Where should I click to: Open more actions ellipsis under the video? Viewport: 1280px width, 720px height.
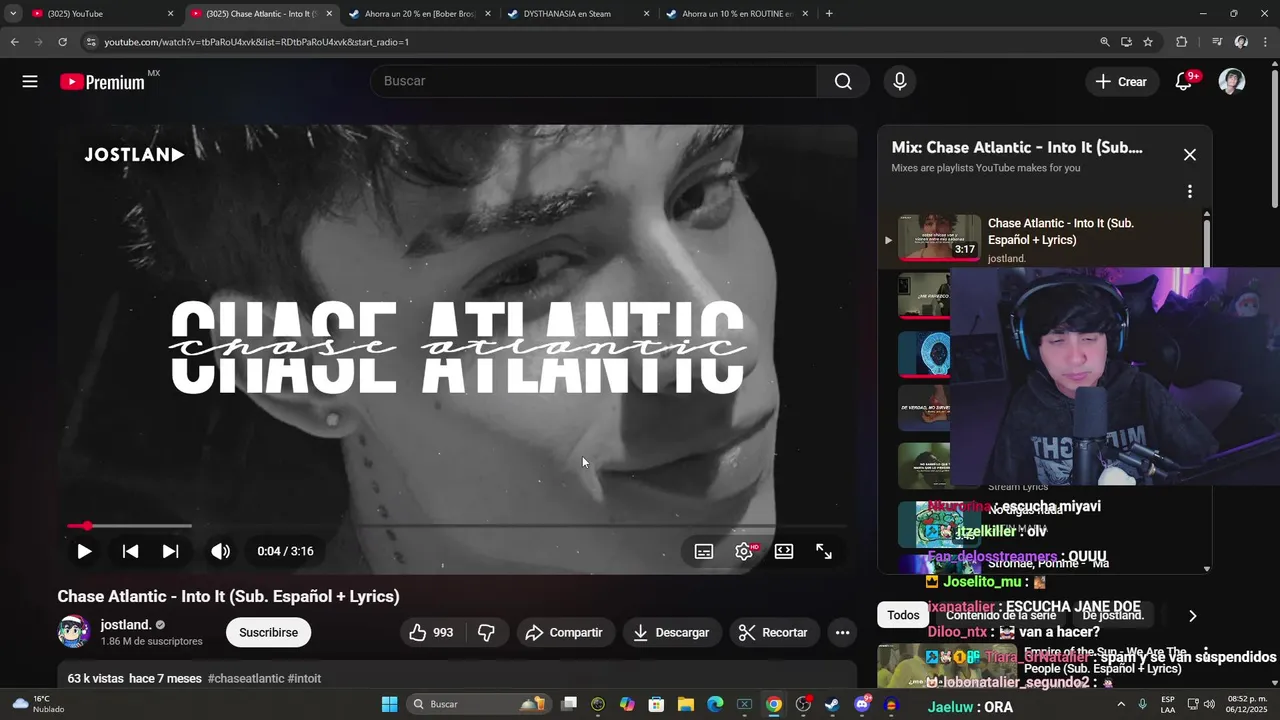(x=842, y=632)
